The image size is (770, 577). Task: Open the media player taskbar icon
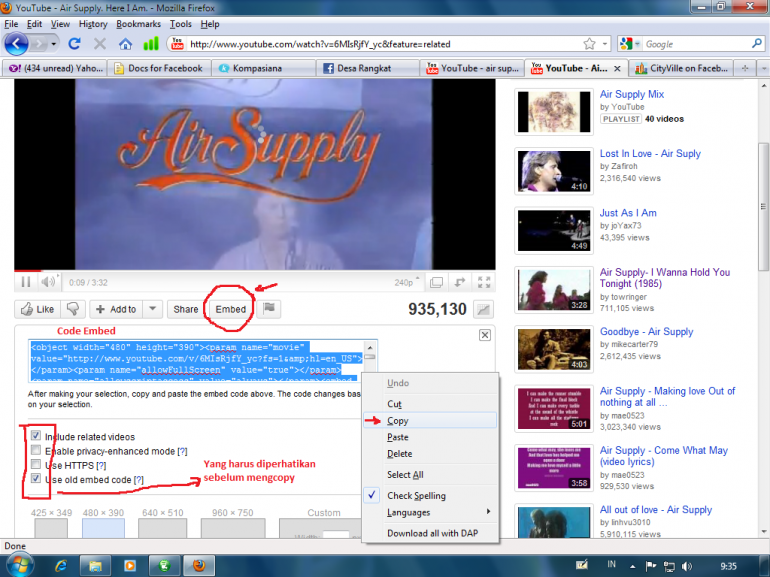point(130,566)
